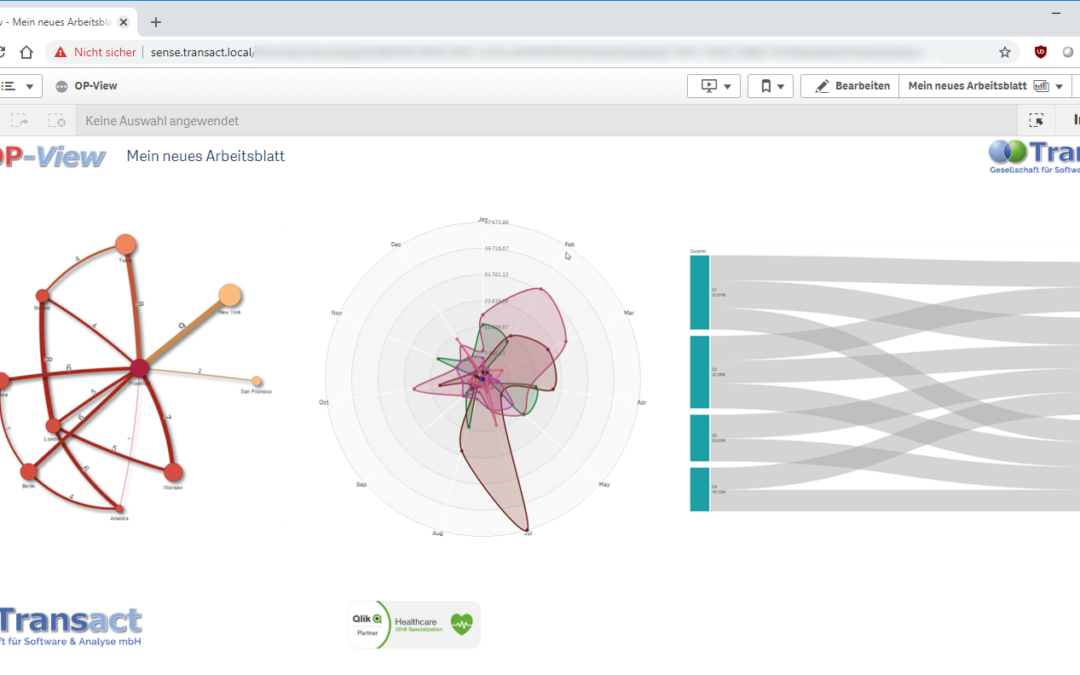The height and width of the screenshot is (675, 1080).
Task: Select the New York node in network chart
Action: 230,295
